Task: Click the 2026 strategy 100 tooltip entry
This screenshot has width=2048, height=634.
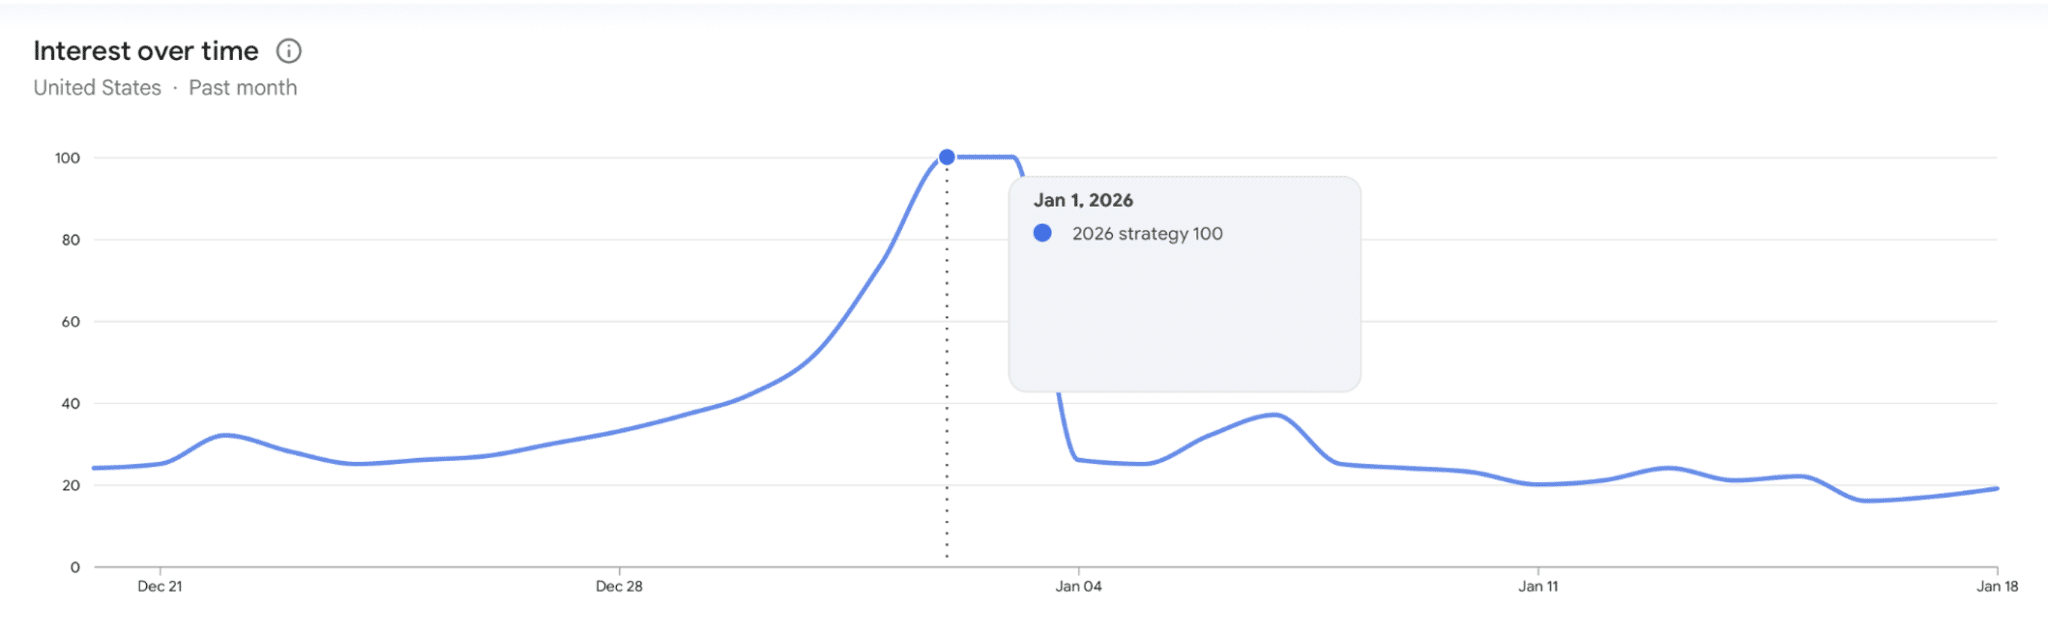Action: pyautogui.click(x=1147, y=234)
